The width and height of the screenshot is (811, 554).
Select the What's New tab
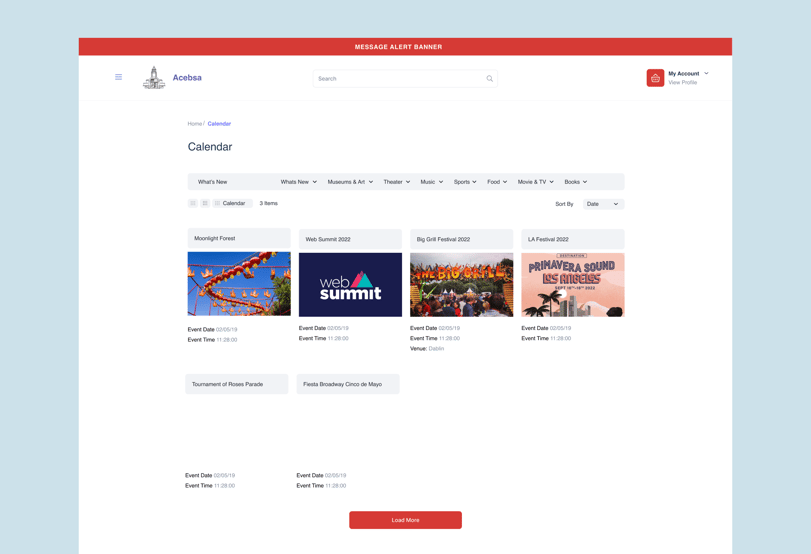212,182
